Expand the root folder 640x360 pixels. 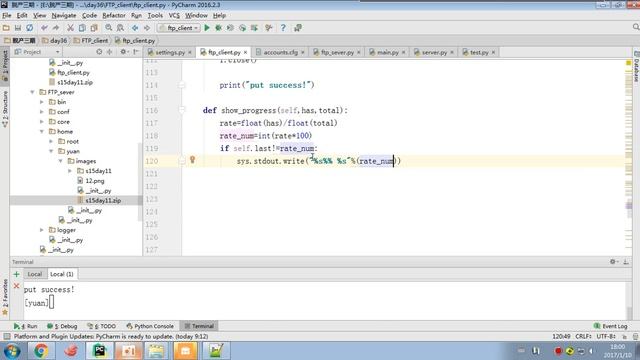pos(51,141)
